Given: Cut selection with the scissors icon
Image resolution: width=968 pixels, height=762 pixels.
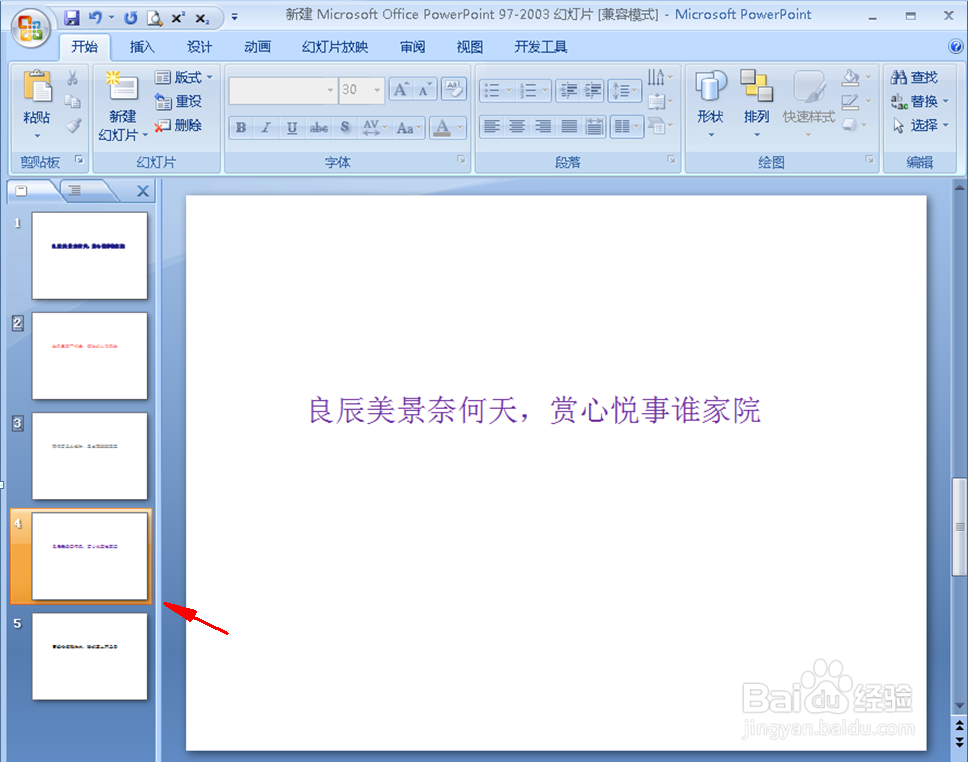Looking at the screenshot, I should click(x=72, y=77).
